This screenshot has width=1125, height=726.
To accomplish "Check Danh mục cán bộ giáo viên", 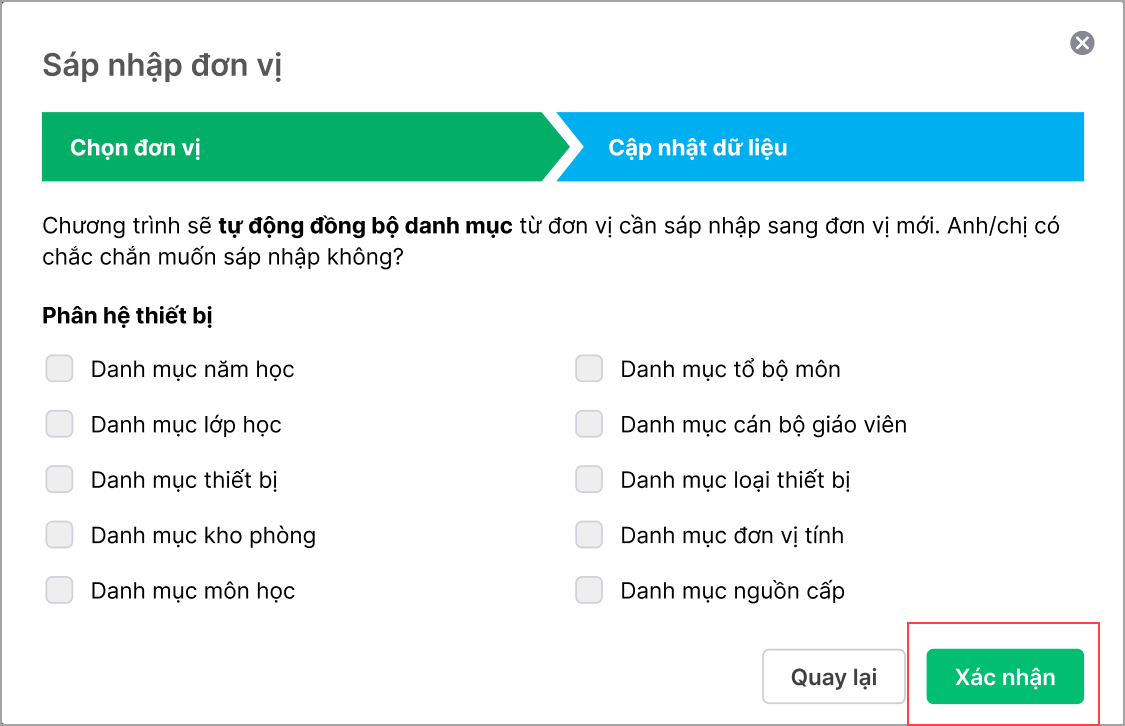I will tap(589, 424).
